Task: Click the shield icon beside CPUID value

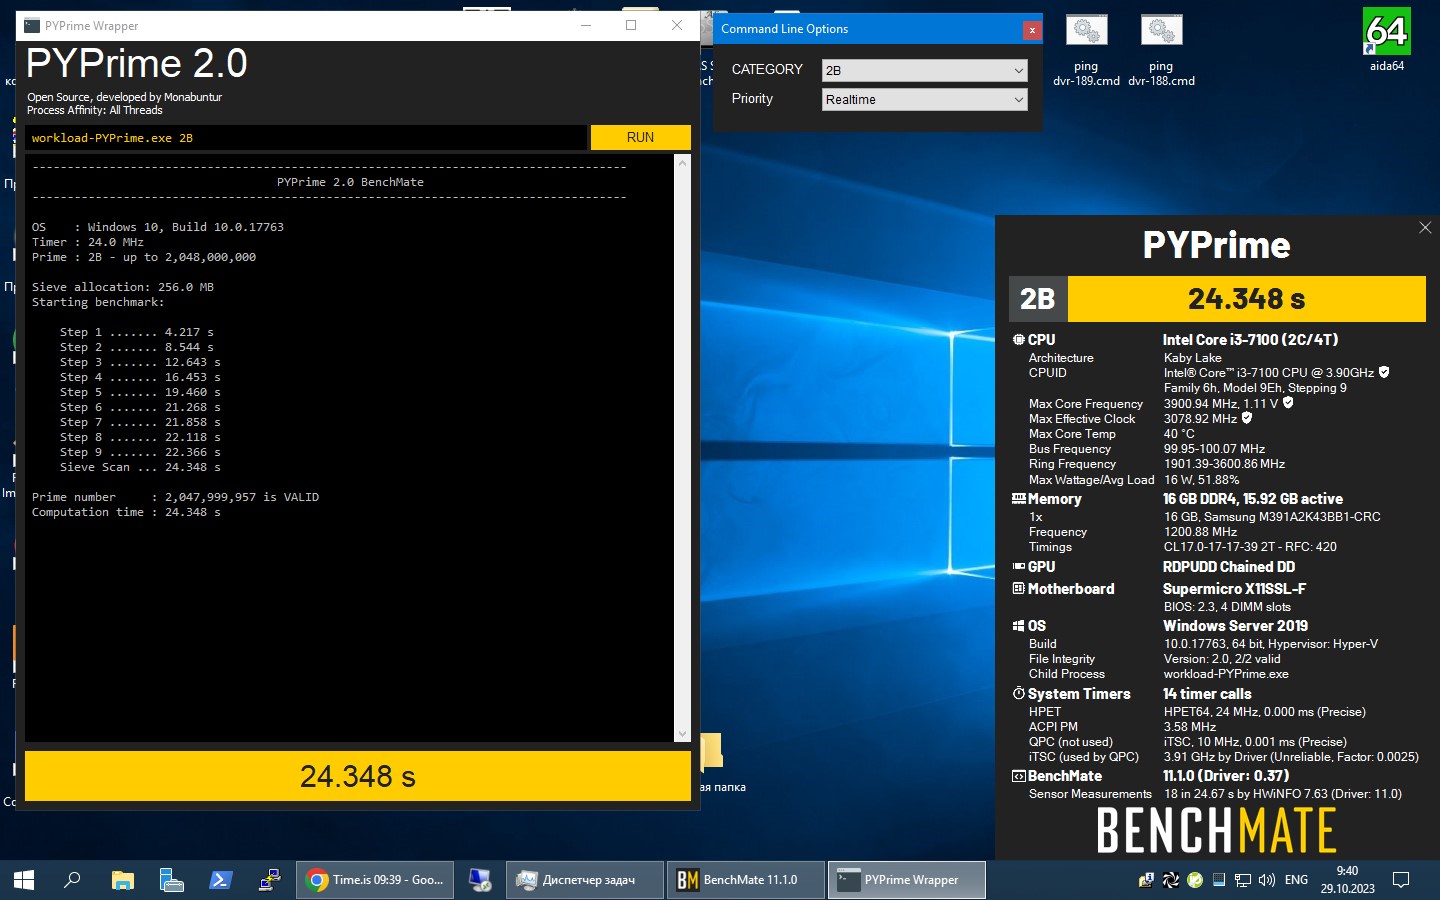Action: pyautogui.click(x=1384, y=372)
